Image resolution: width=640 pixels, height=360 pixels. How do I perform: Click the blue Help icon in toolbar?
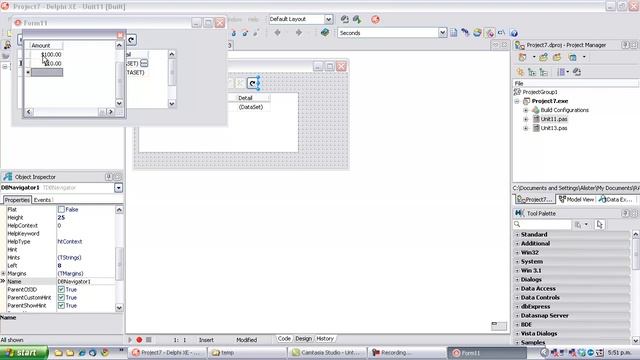click(514, 33)
